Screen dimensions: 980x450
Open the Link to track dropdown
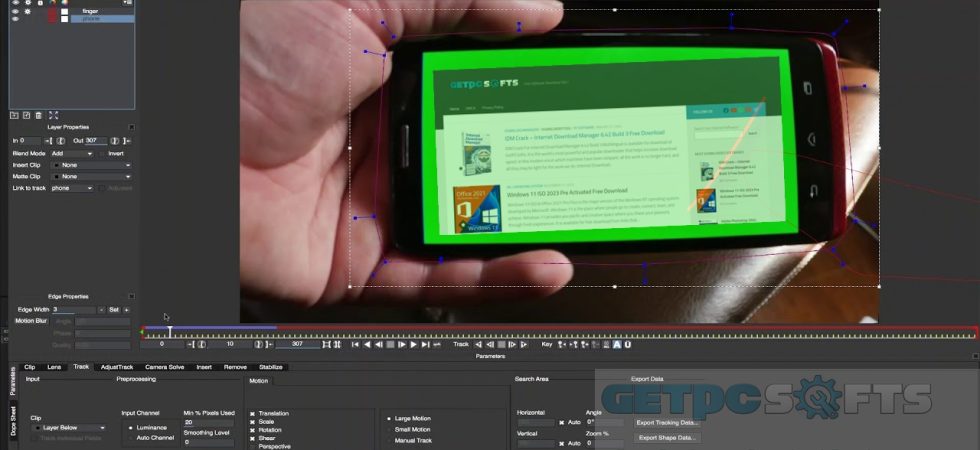click(72, 188)
